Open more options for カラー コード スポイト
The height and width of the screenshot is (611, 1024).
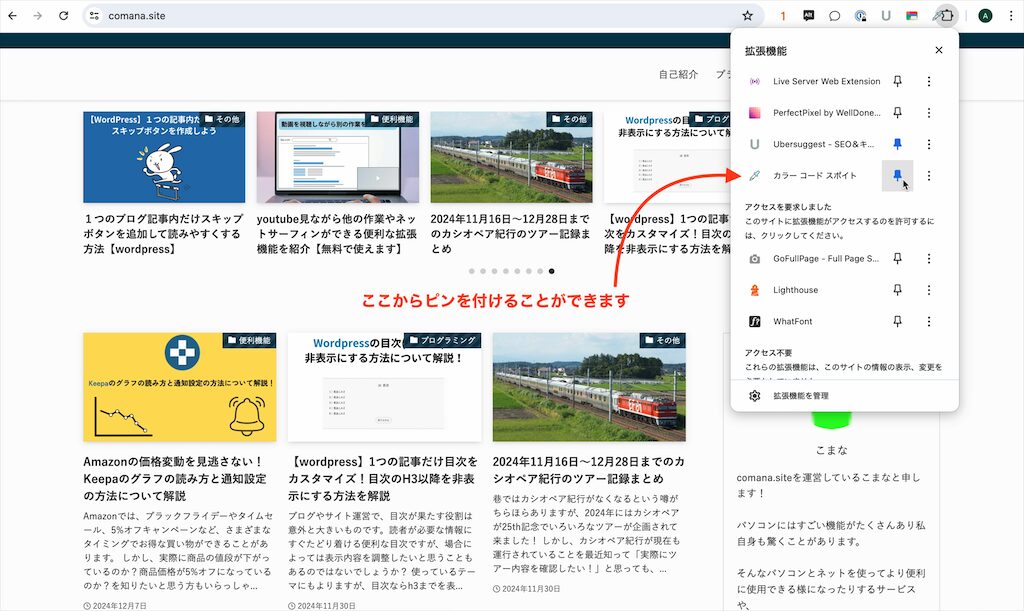[x=929, y=175]
